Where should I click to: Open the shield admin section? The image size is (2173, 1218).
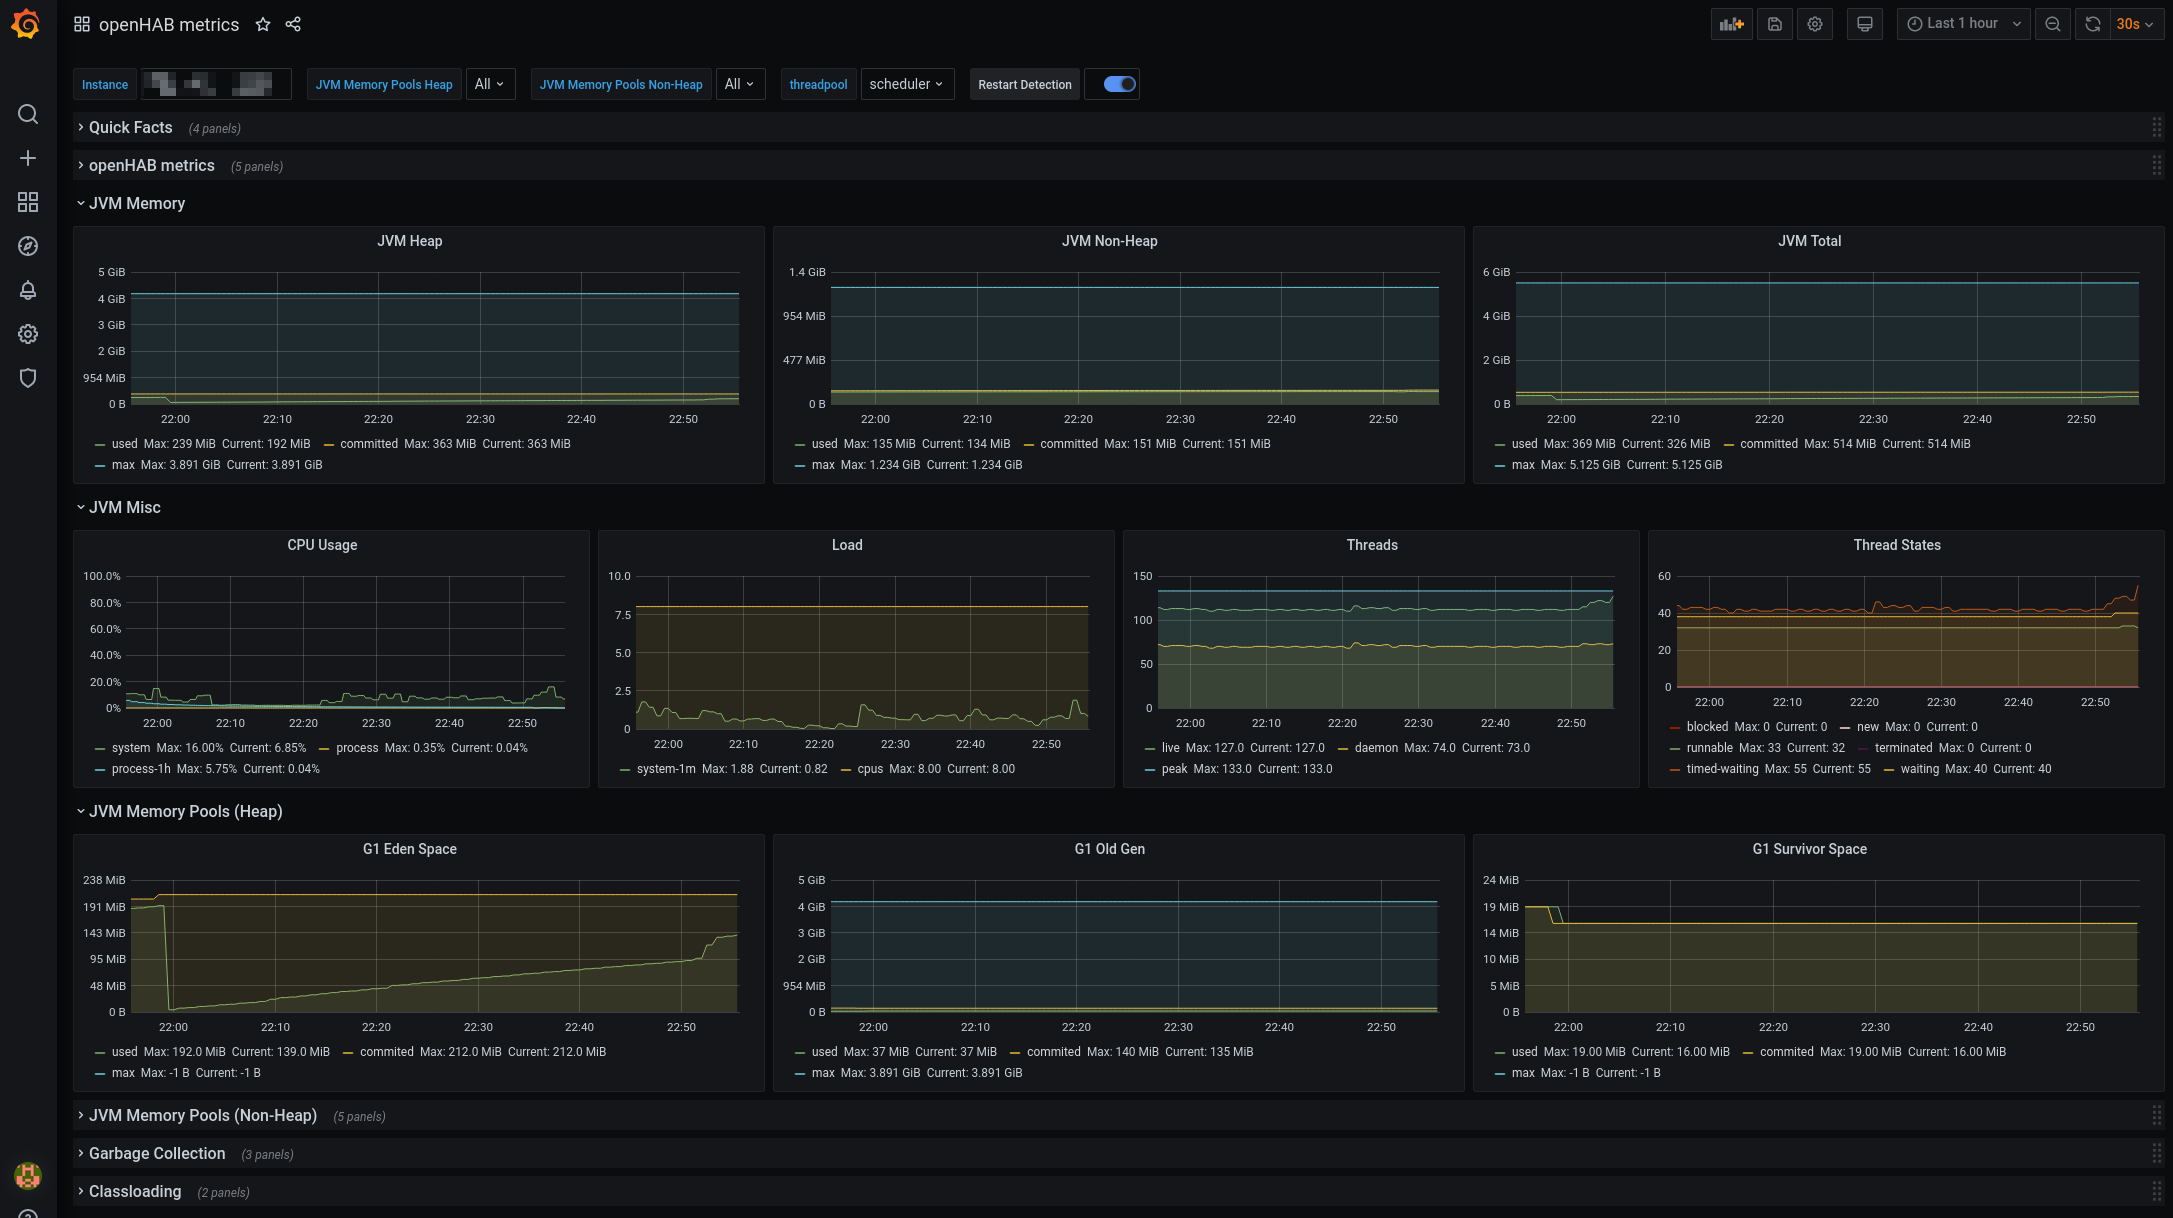pyautogui.click(x=28, y=378)
